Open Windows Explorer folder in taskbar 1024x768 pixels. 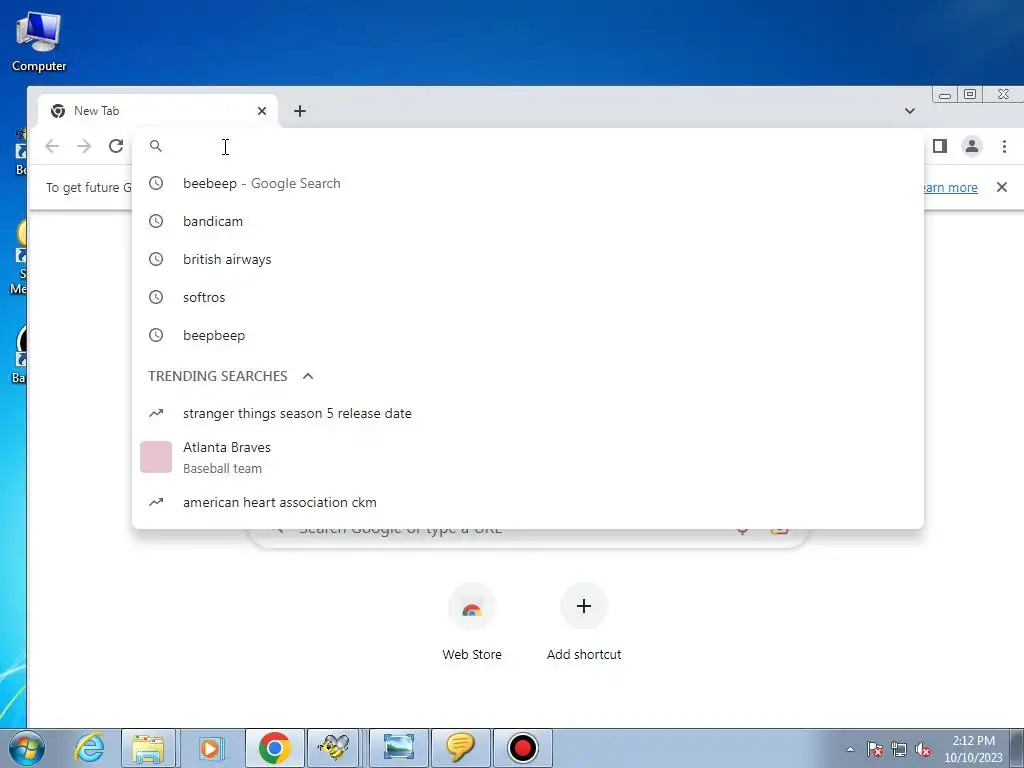pyautogui.click(x=148, y=748)
